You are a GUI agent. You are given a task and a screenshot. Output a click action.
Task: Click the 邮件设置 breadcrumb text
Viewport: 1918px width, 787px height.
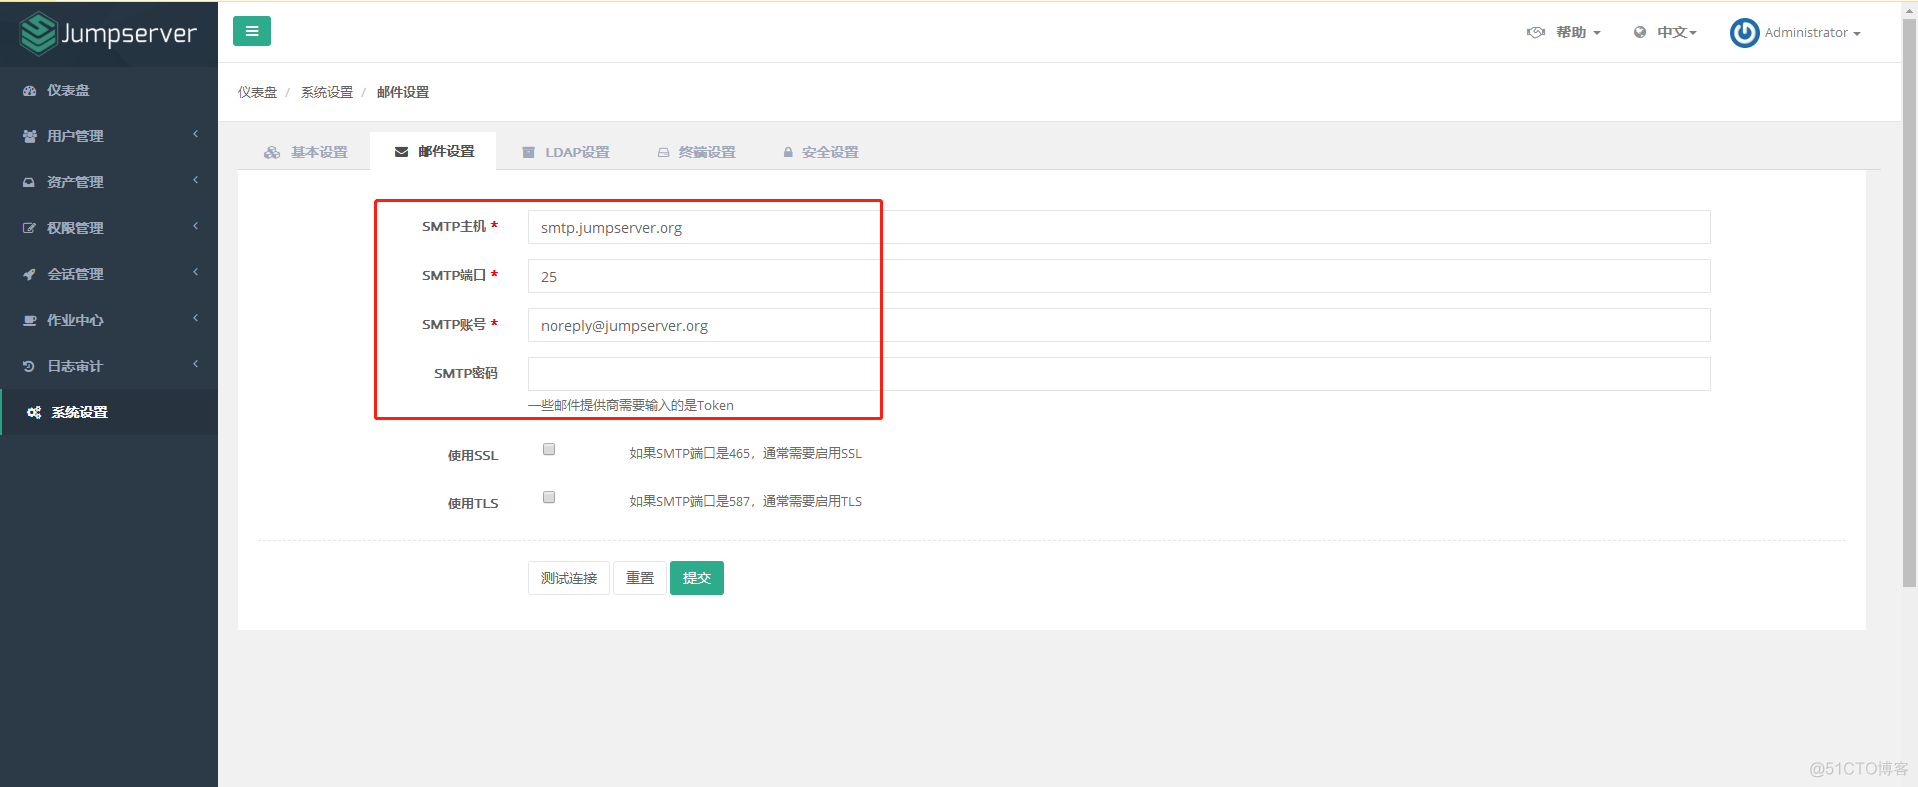[403, 92]
